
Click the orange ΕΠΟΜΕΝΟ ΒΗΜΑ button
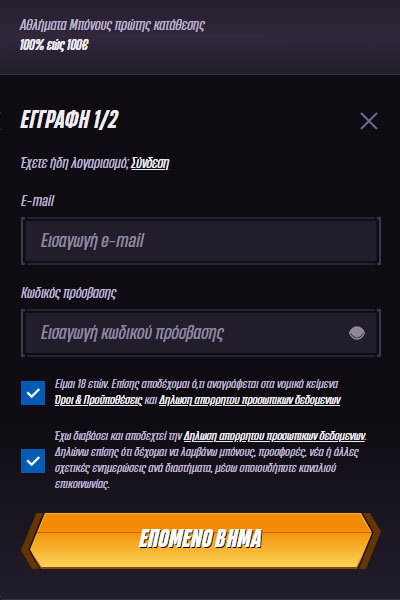coord(201,540)
